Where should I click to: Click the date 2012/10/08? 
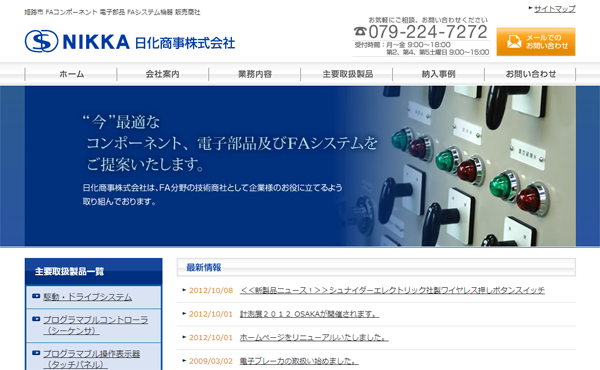tap(211, 290)
